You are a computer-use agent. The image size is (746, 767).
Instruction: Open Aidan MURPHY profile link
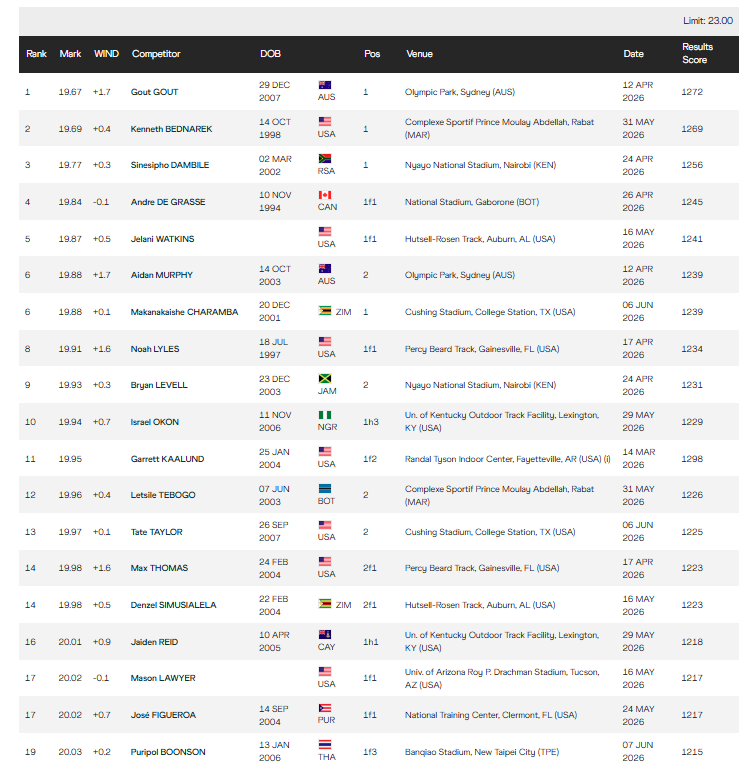click(161, 275)
